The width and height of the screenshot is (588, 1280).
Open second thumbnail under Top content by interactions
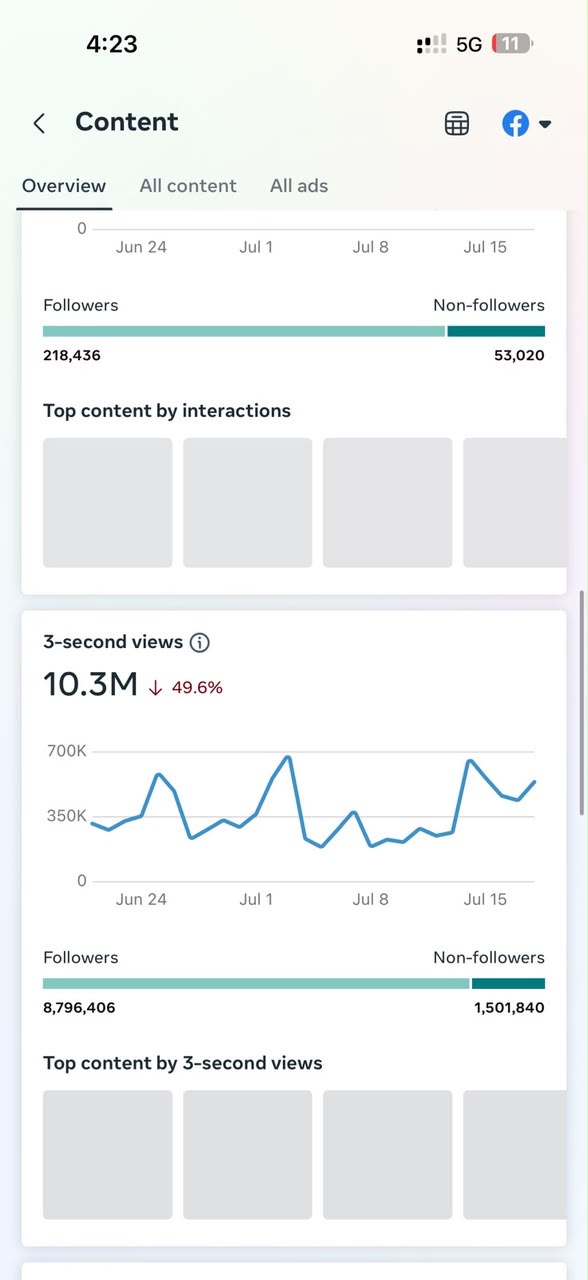[248, 503]
